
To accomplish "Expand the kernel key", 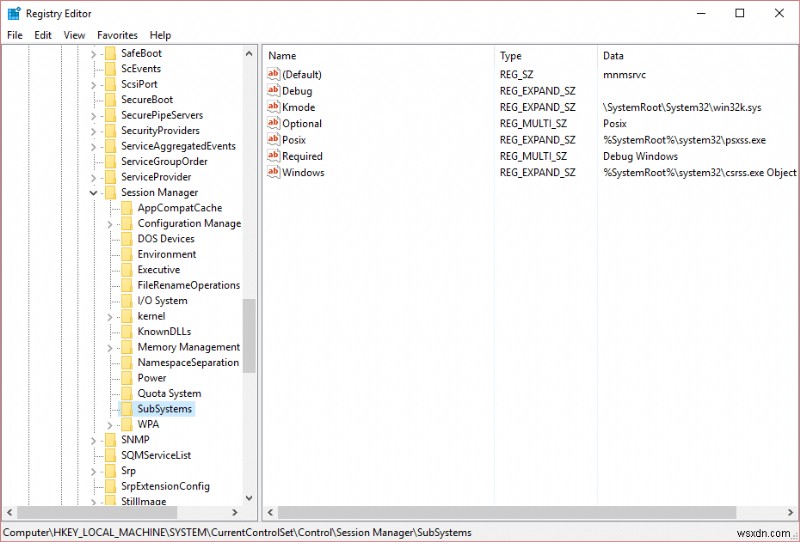I will click(x=110, y=317).
